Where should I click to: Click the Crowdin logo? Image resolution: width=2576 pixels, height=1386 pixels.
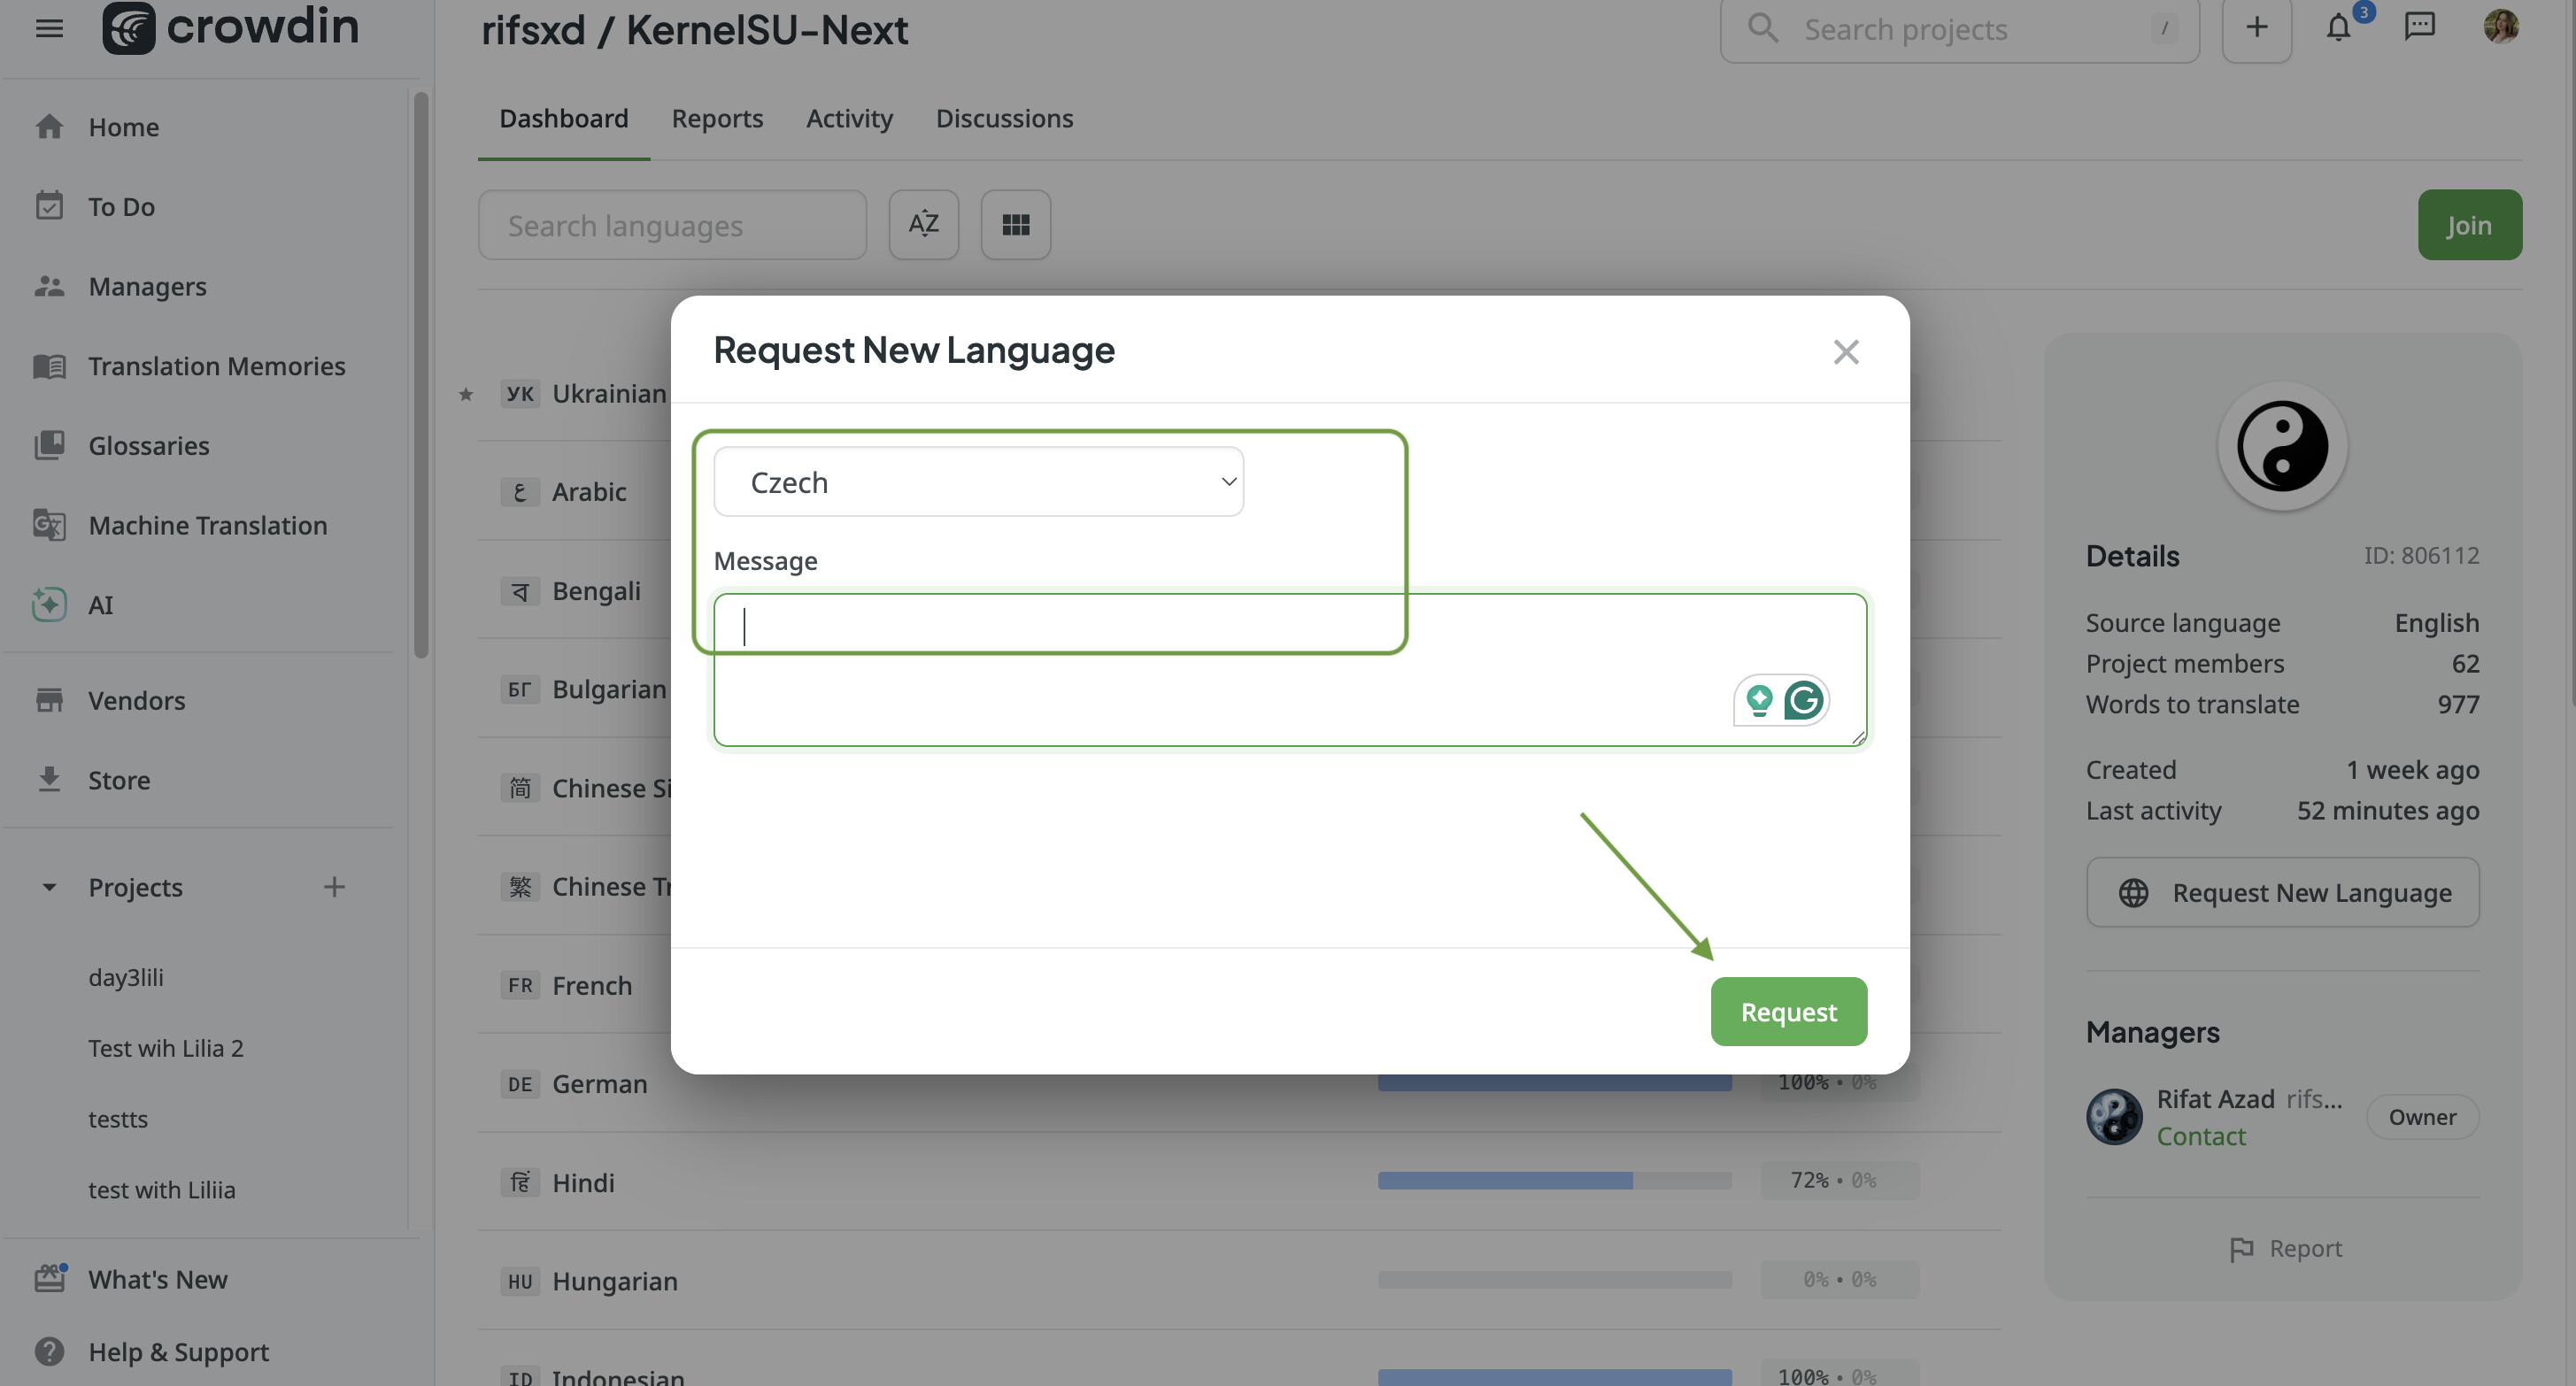tap(231, 27)
